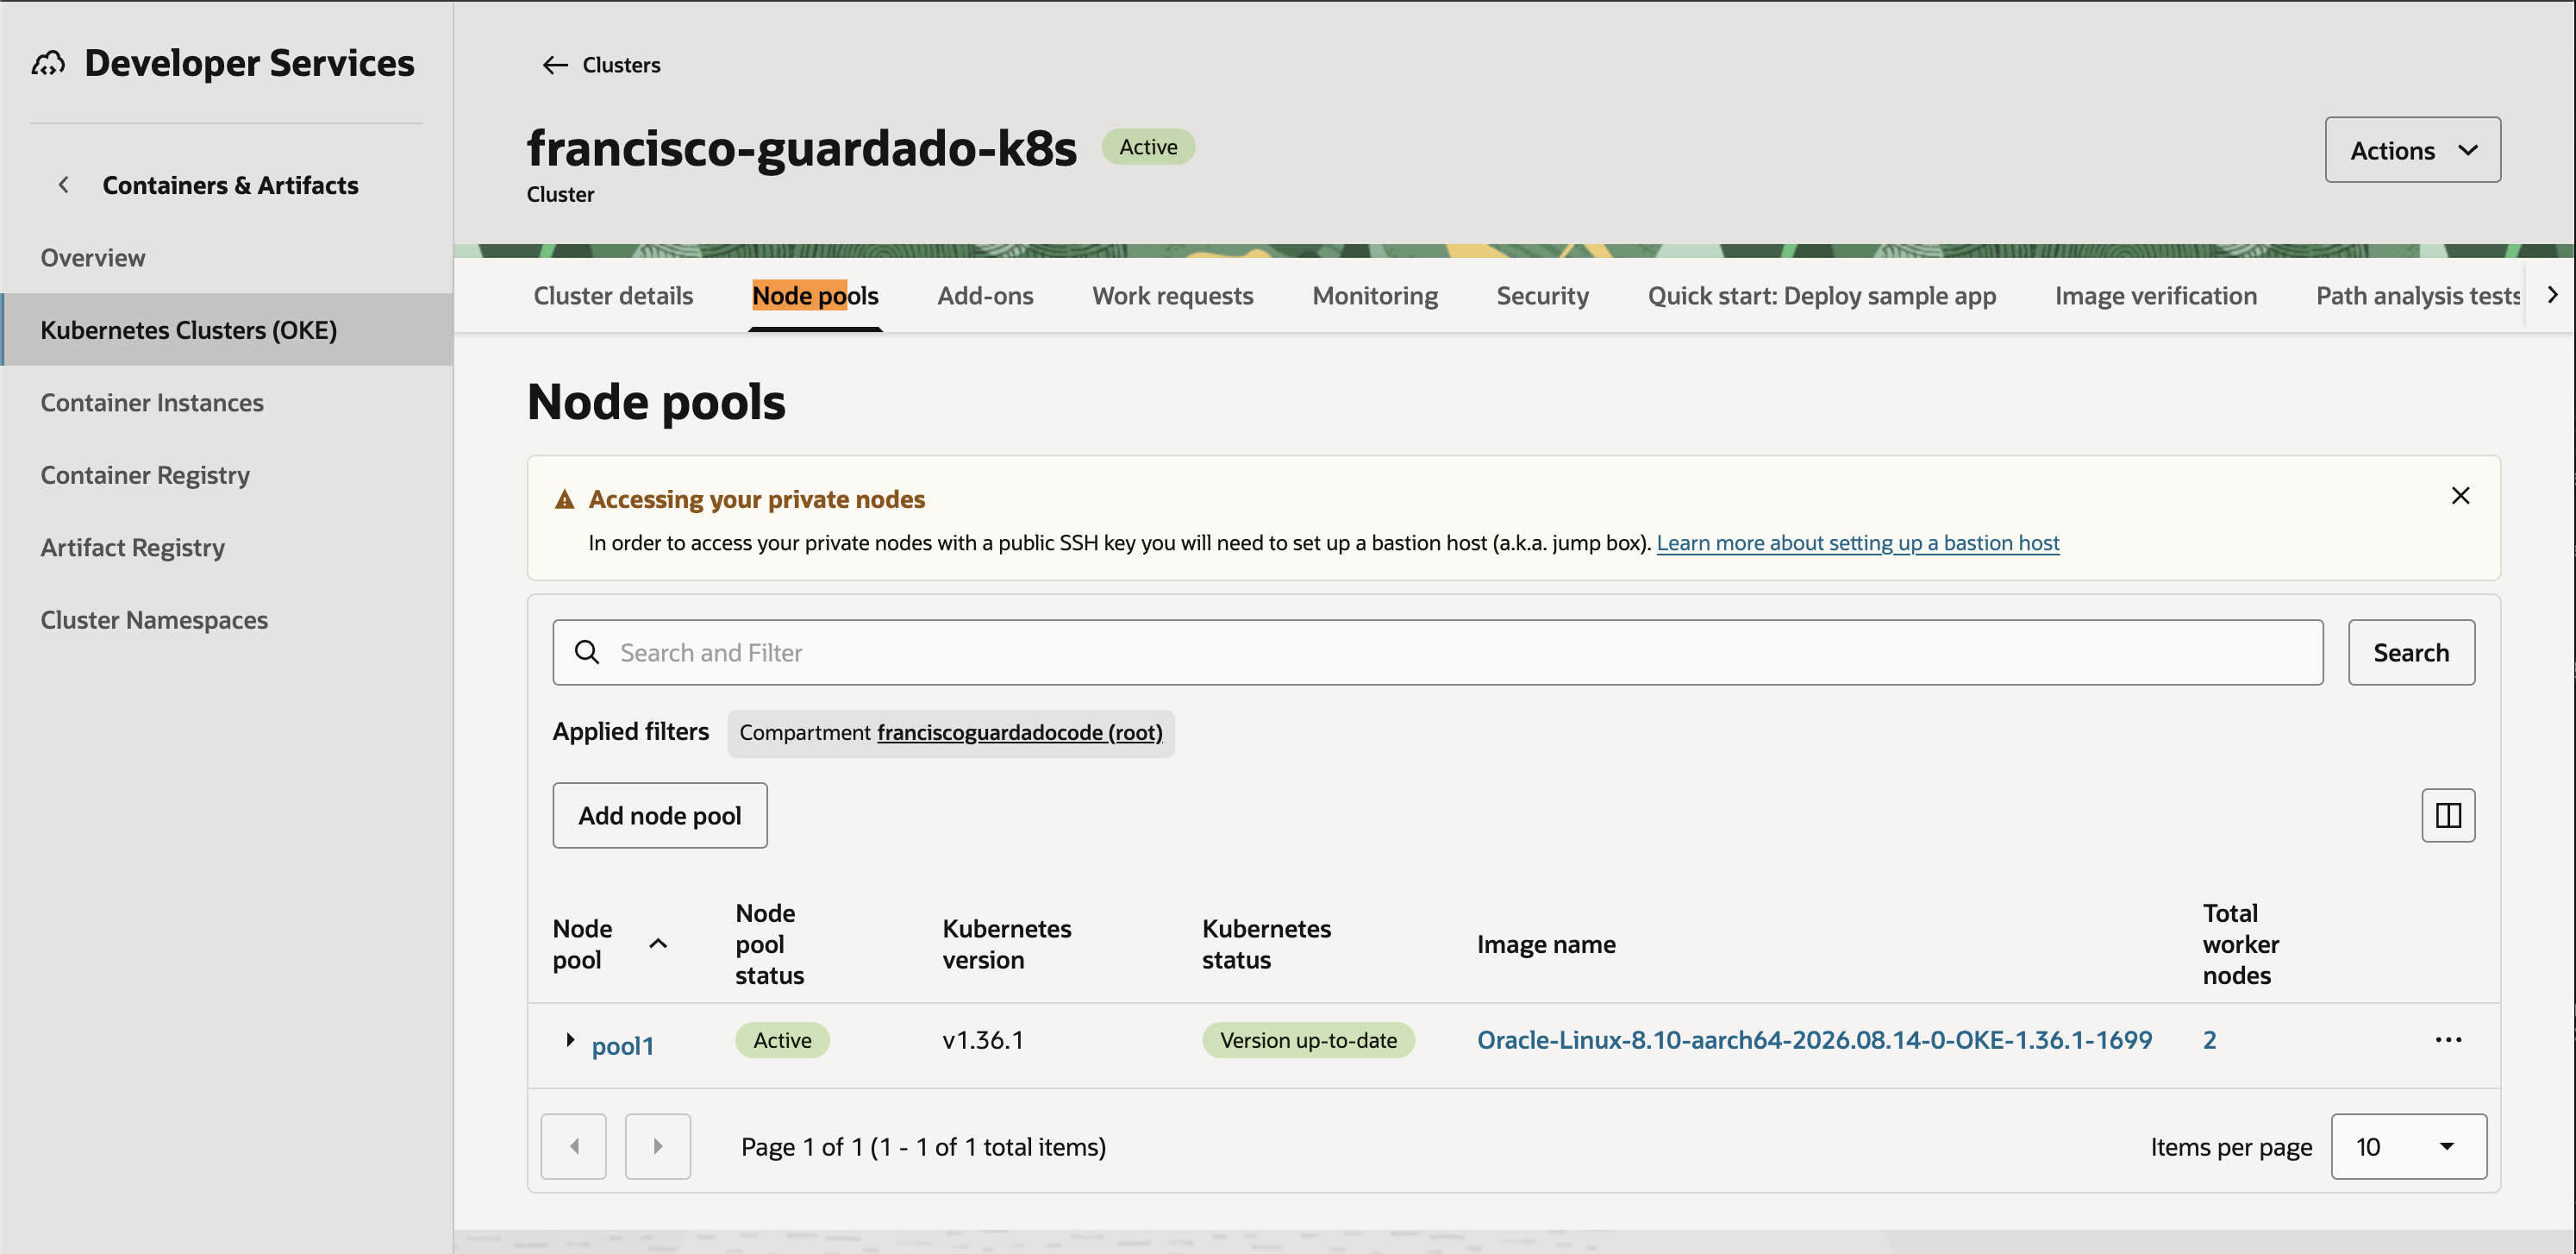Click the Add node pool button
This screenshot has height=1254, width=2576.
click(x=659, y=815)
